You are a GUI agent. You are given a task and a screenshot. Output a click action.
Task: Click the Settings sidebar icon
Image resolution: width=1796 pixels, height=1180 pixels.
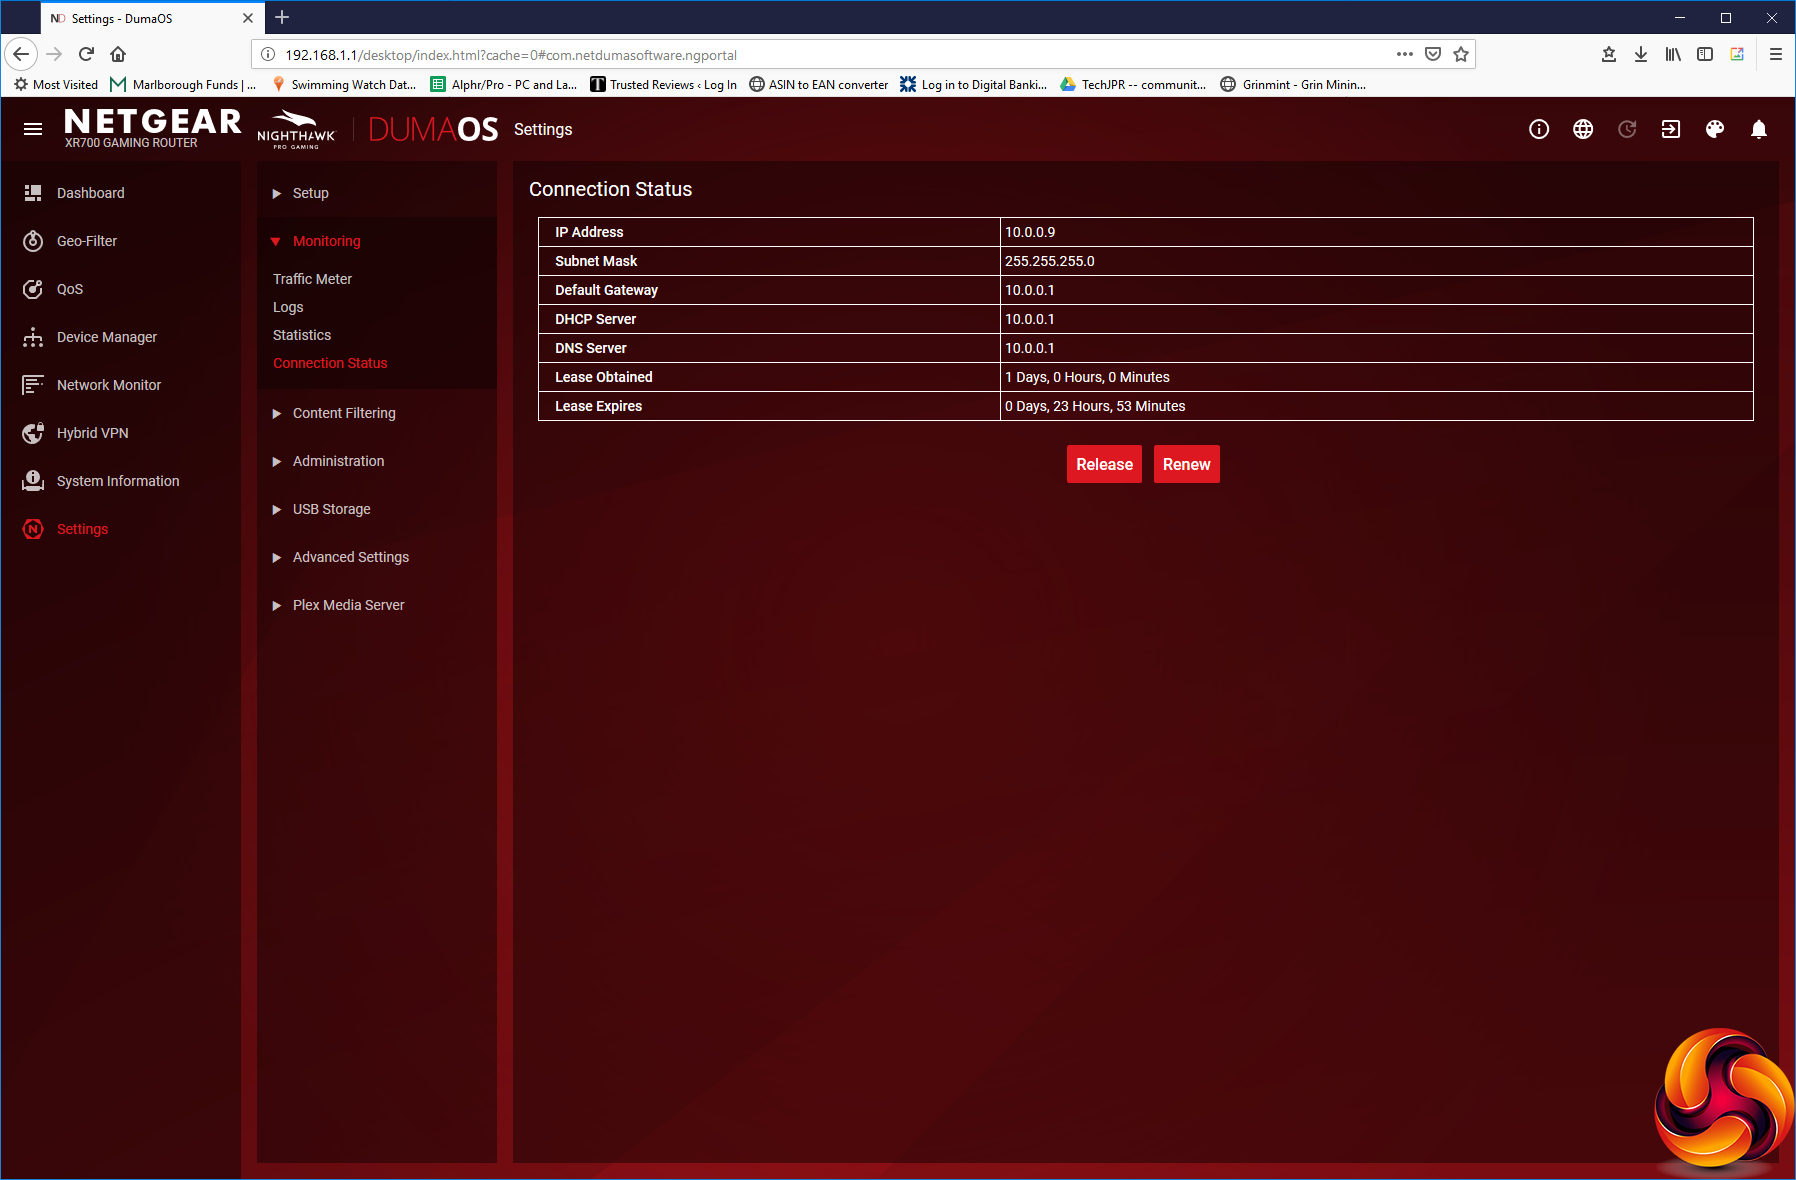pos(33,529)
